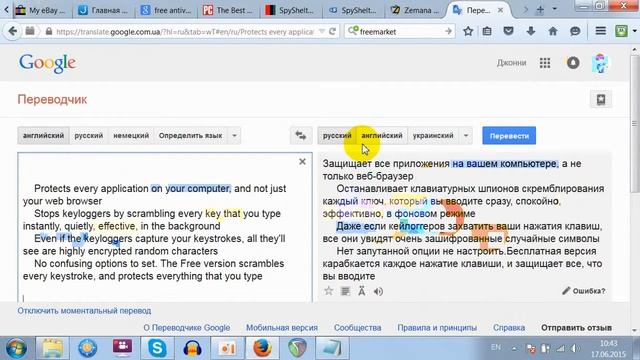Screen dimensions: 640x360
Task: Open the URL bar history dropdown
Action: click(322, 31)
